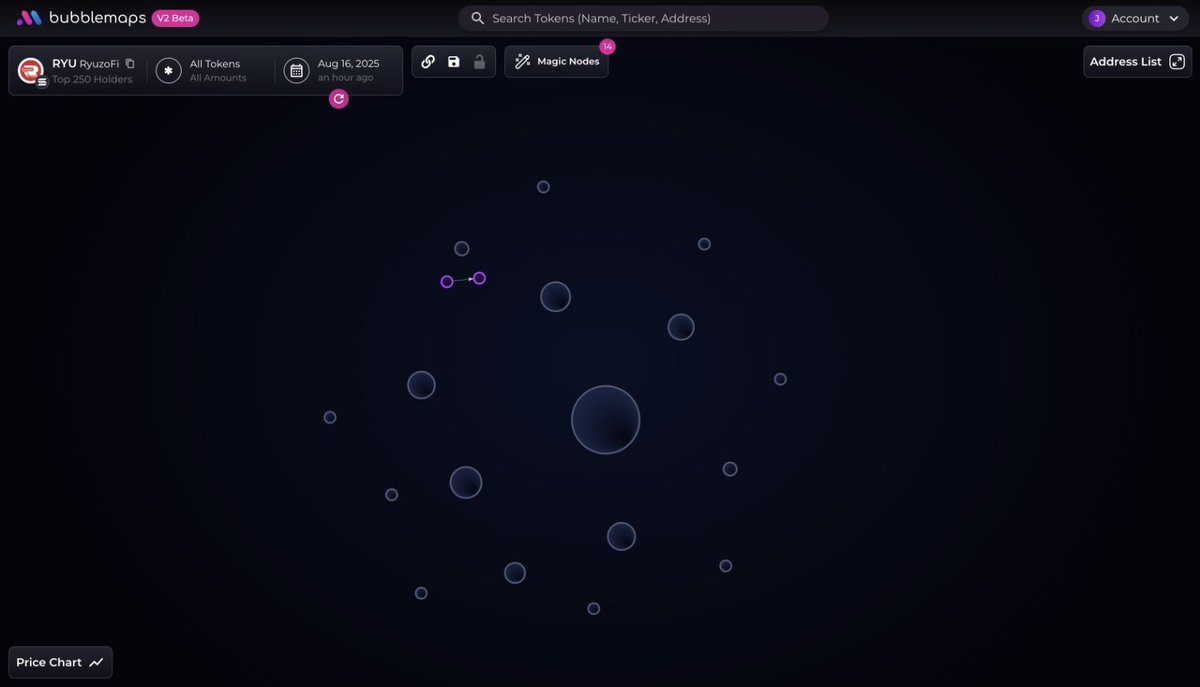Click the V2 Beta badge

coord(175,18)
